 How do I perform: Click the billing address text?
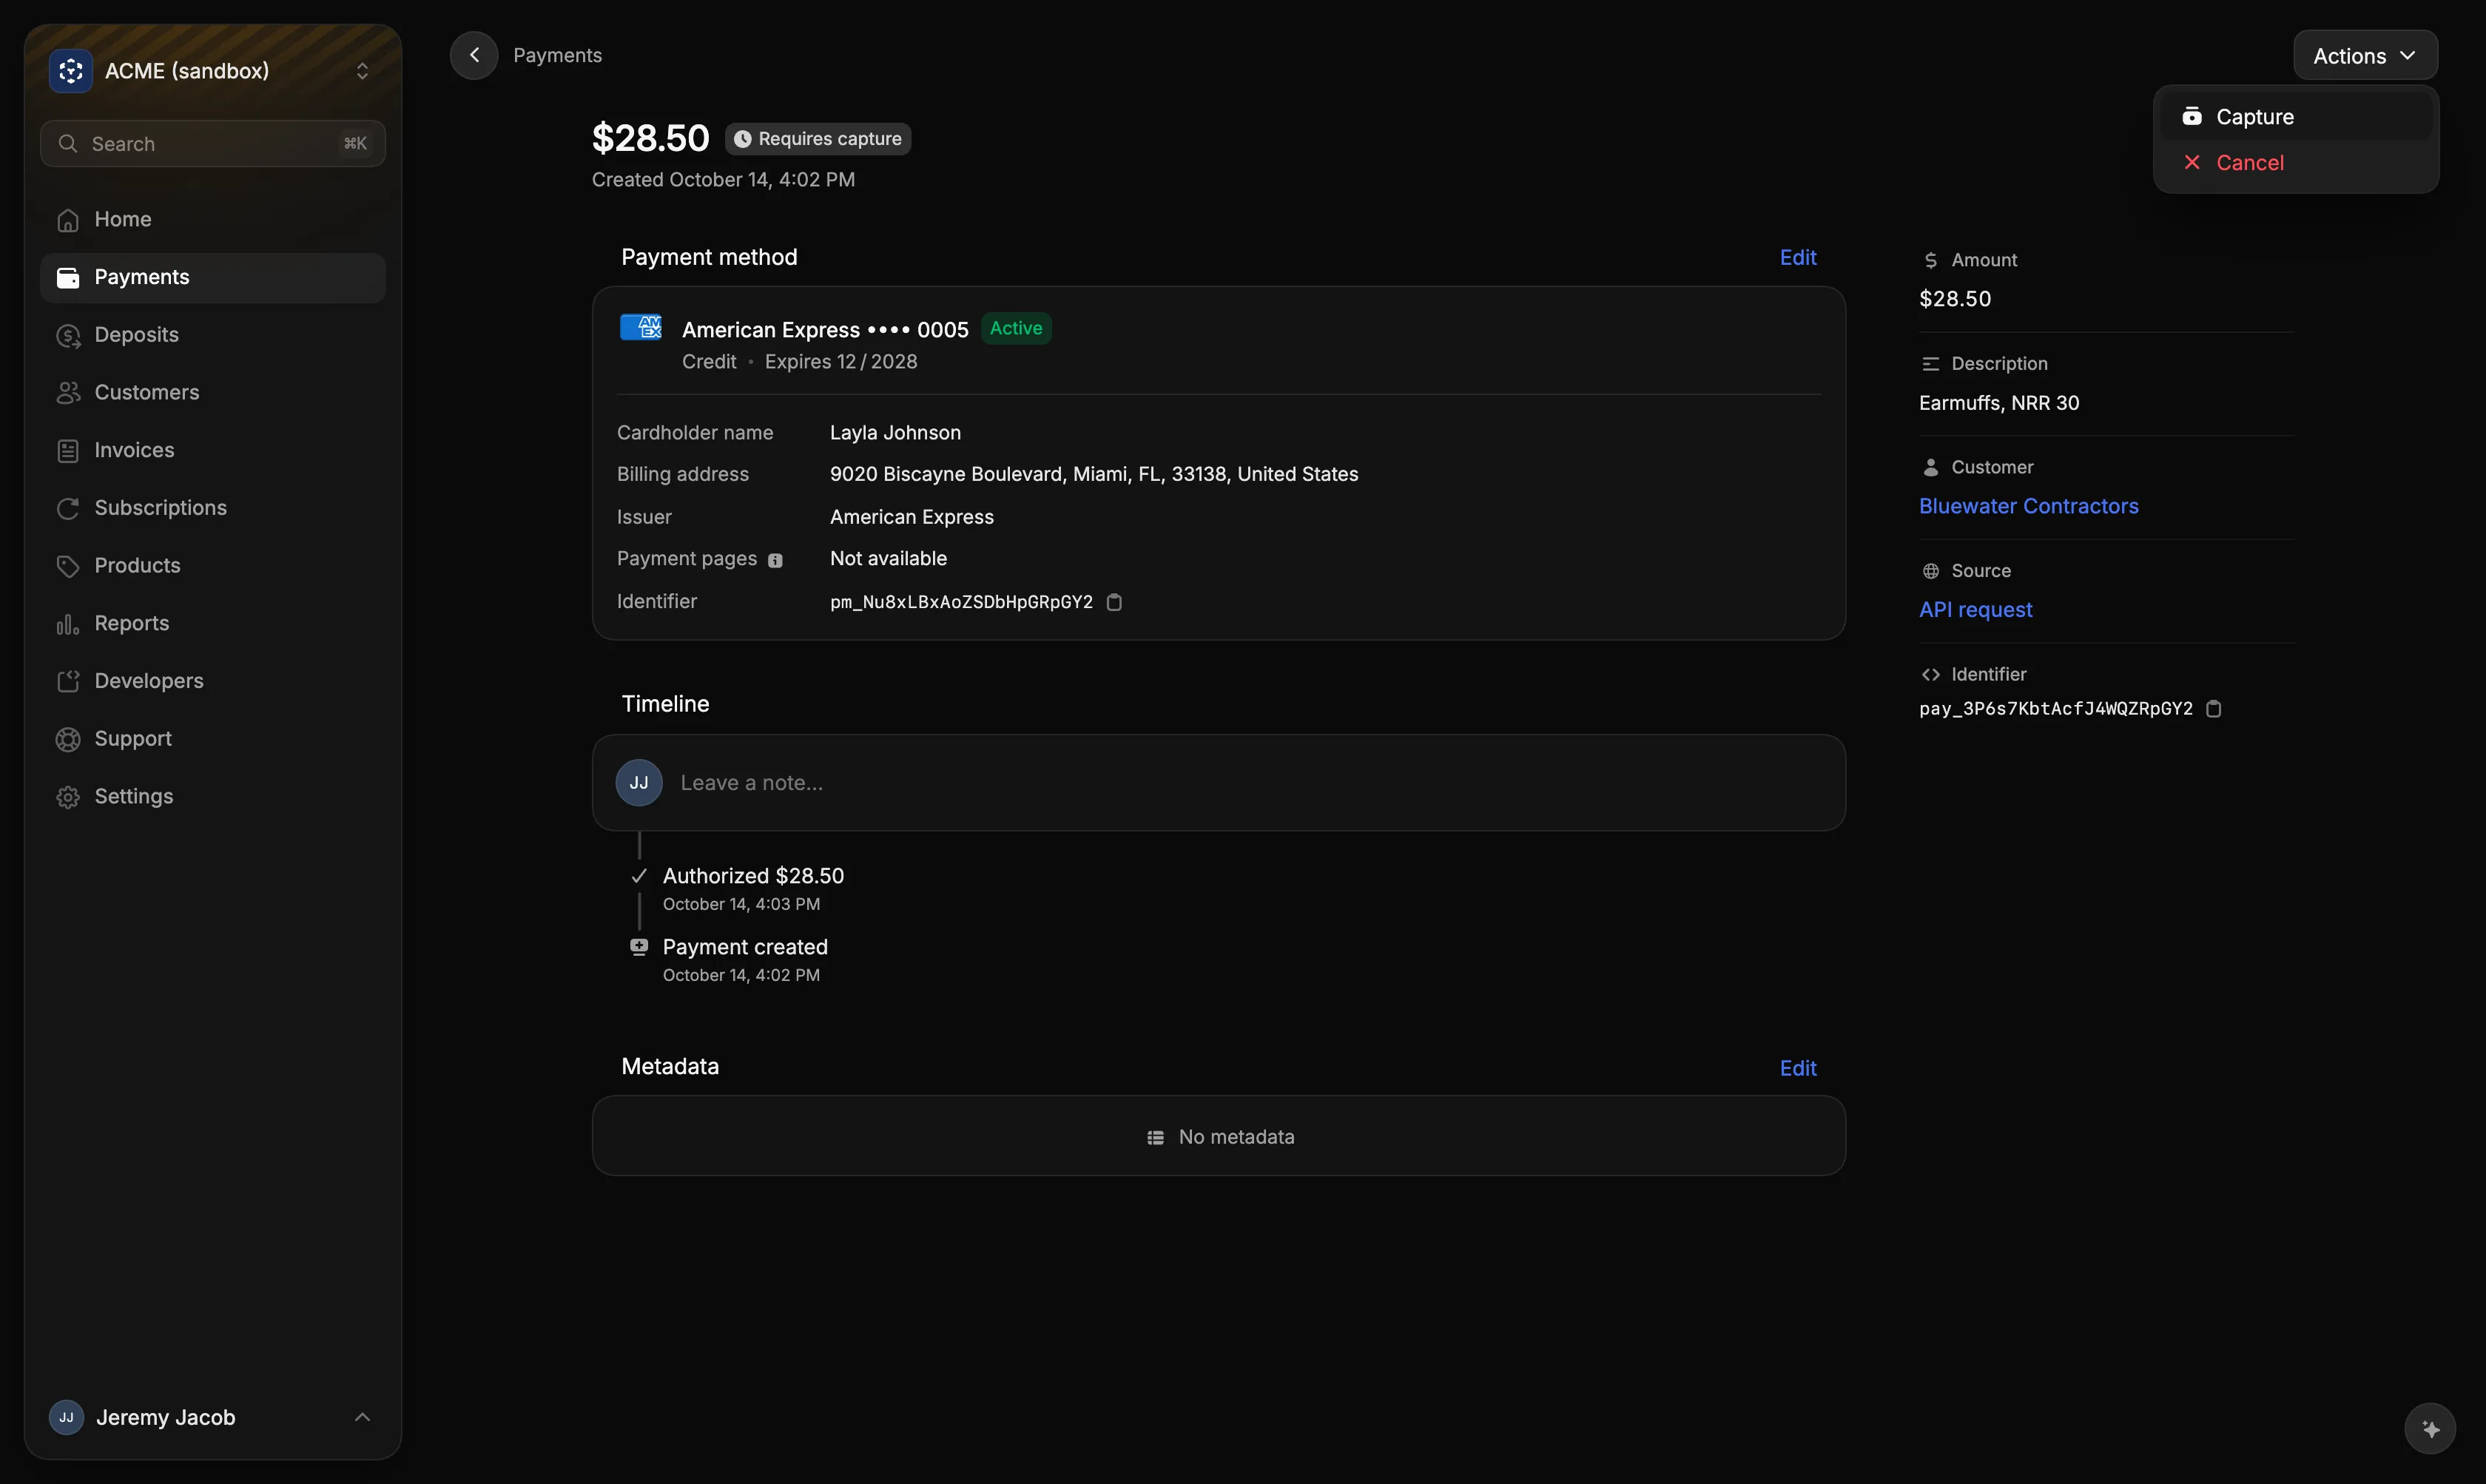(1094, 474)
